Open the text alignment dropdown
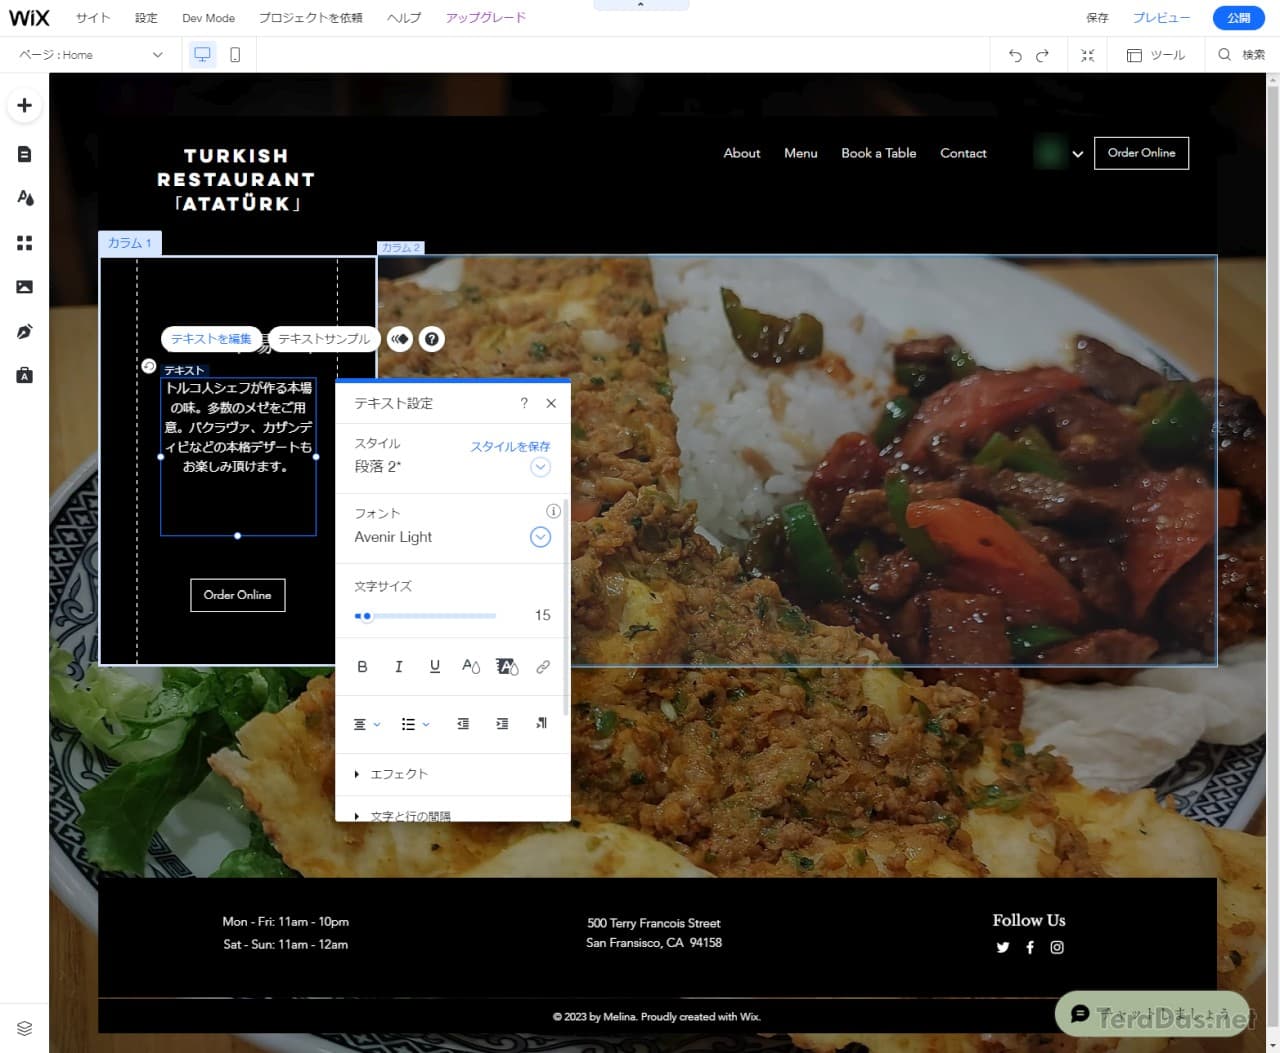This screenshot has height=1053, width=1280. 367,724
